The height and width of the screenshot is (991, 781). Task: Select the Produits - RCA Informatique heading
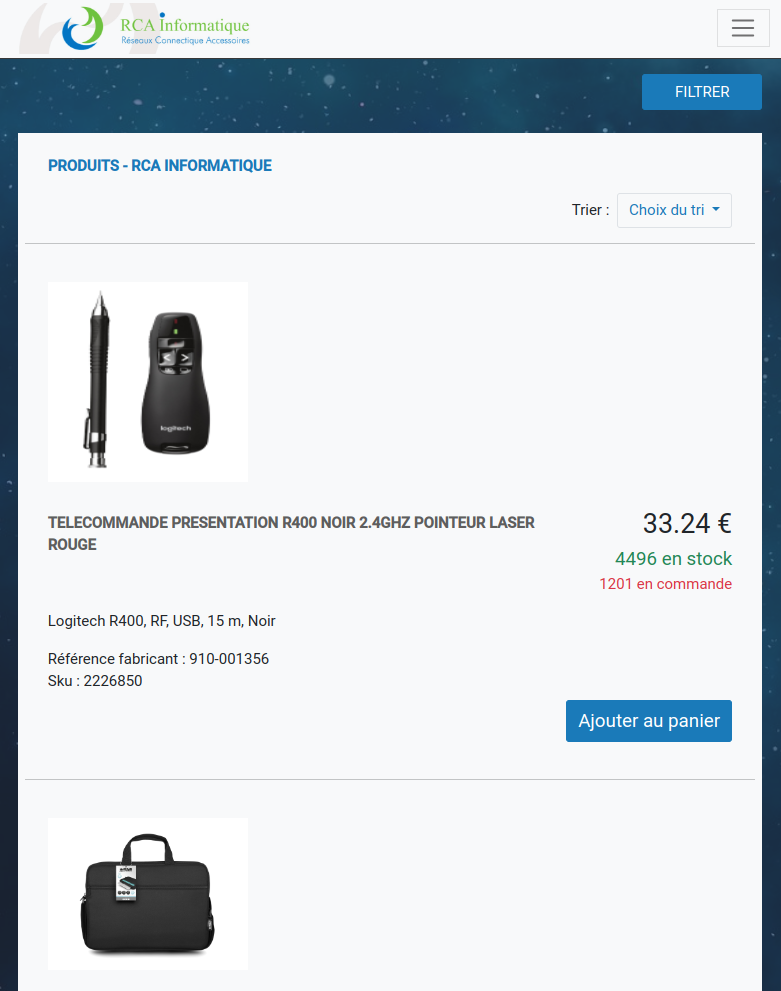pos(160,166)
